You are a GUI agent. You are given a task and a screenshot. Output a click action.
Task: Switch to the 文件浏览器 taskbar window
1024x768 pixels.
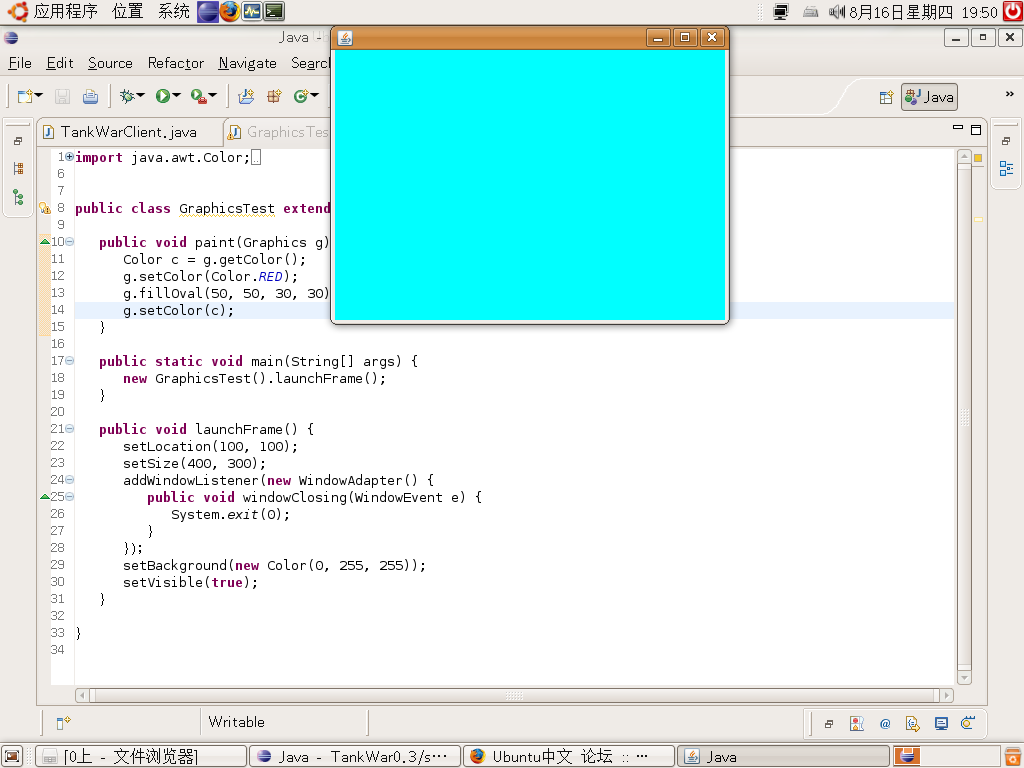[x=141, y=756]
